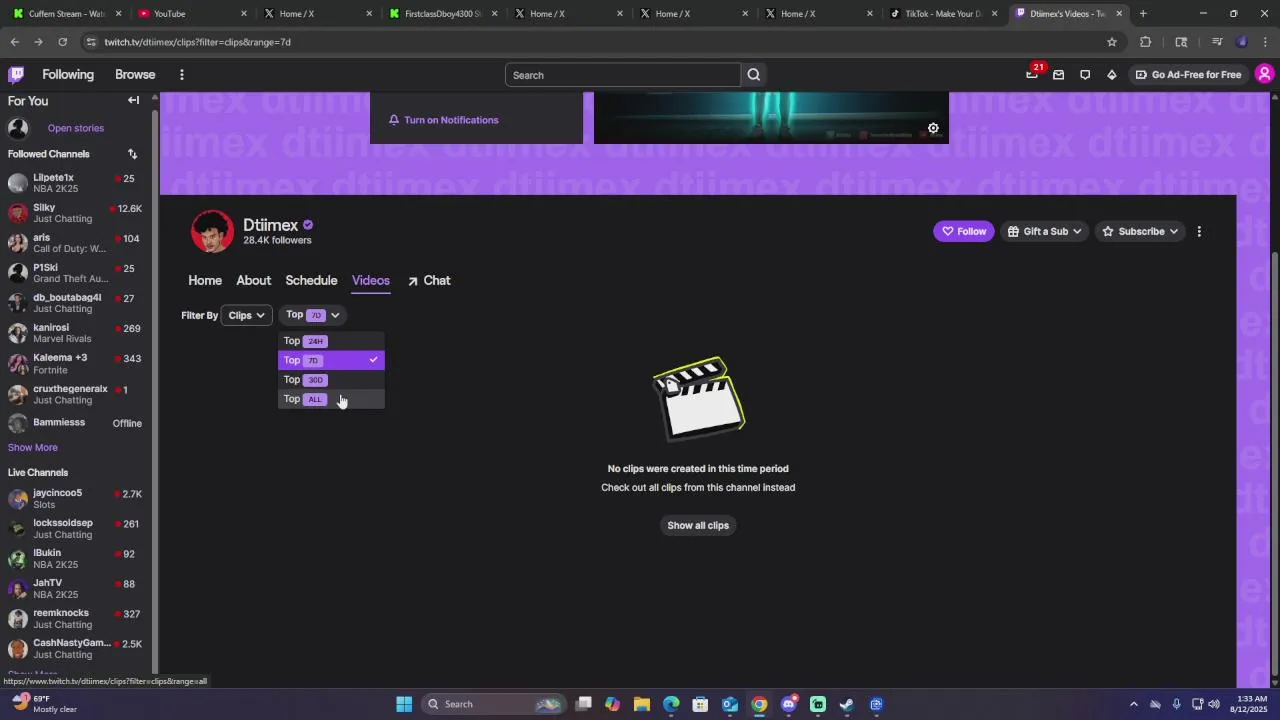This screenshot has height=720, width=1280.
Task: Open the Following page link
Action: tap(68, 75)
